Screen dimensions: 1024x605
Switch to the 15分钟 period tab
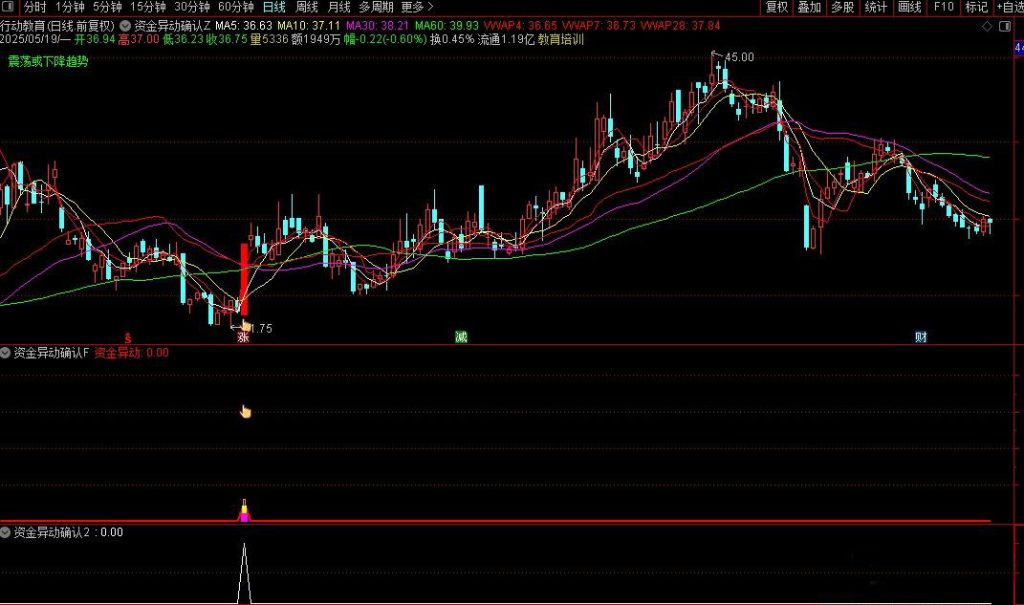coord(147,7)
